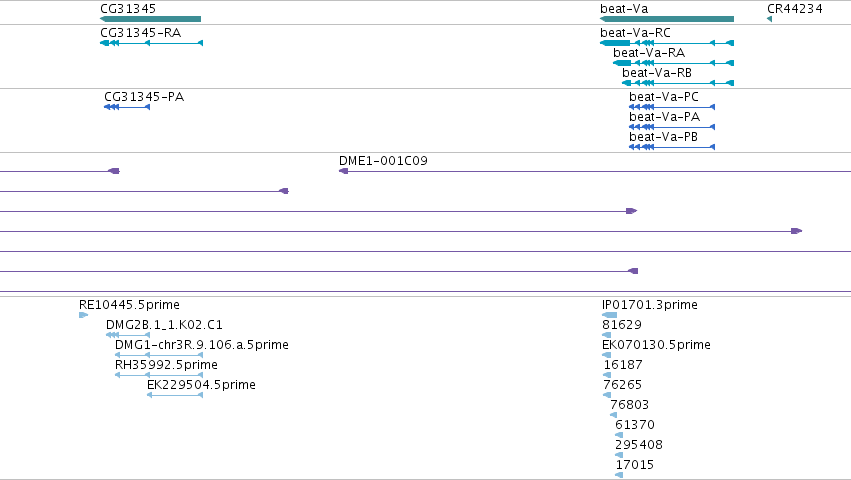Select DMG1-chr3R.9.106.a.5prime alignment glyph
Viewport: 851px width, 480px height.
pos(159,355)
